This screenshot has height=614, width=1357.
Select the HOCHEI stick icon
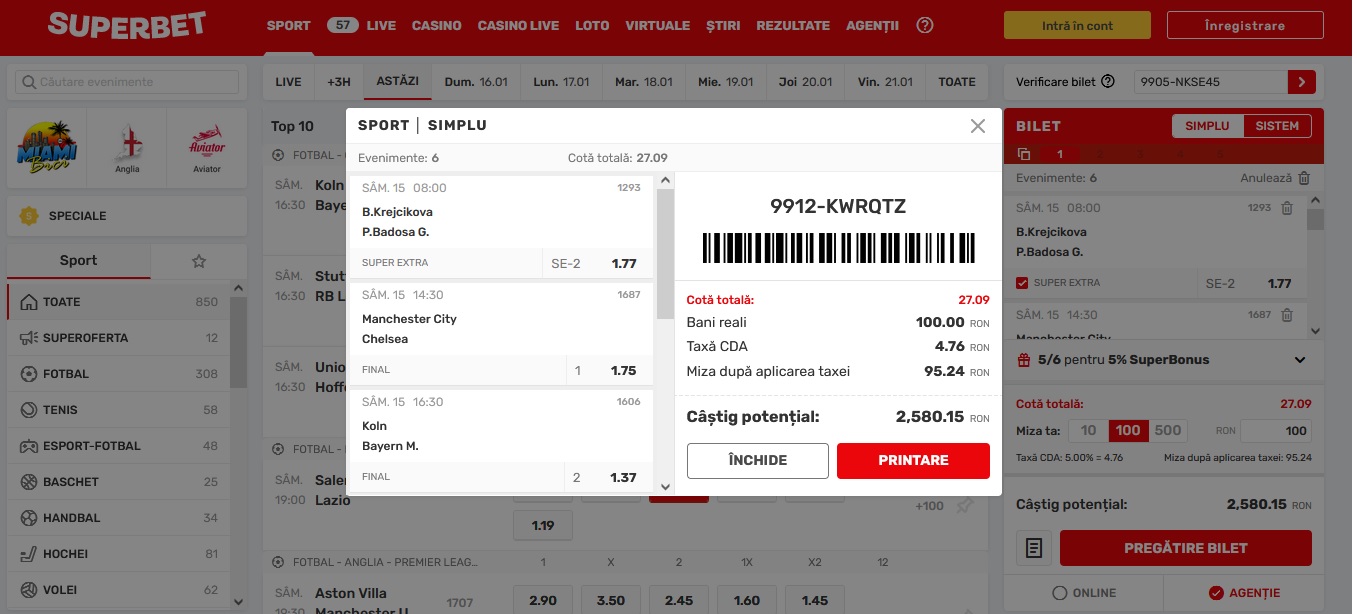28,554
